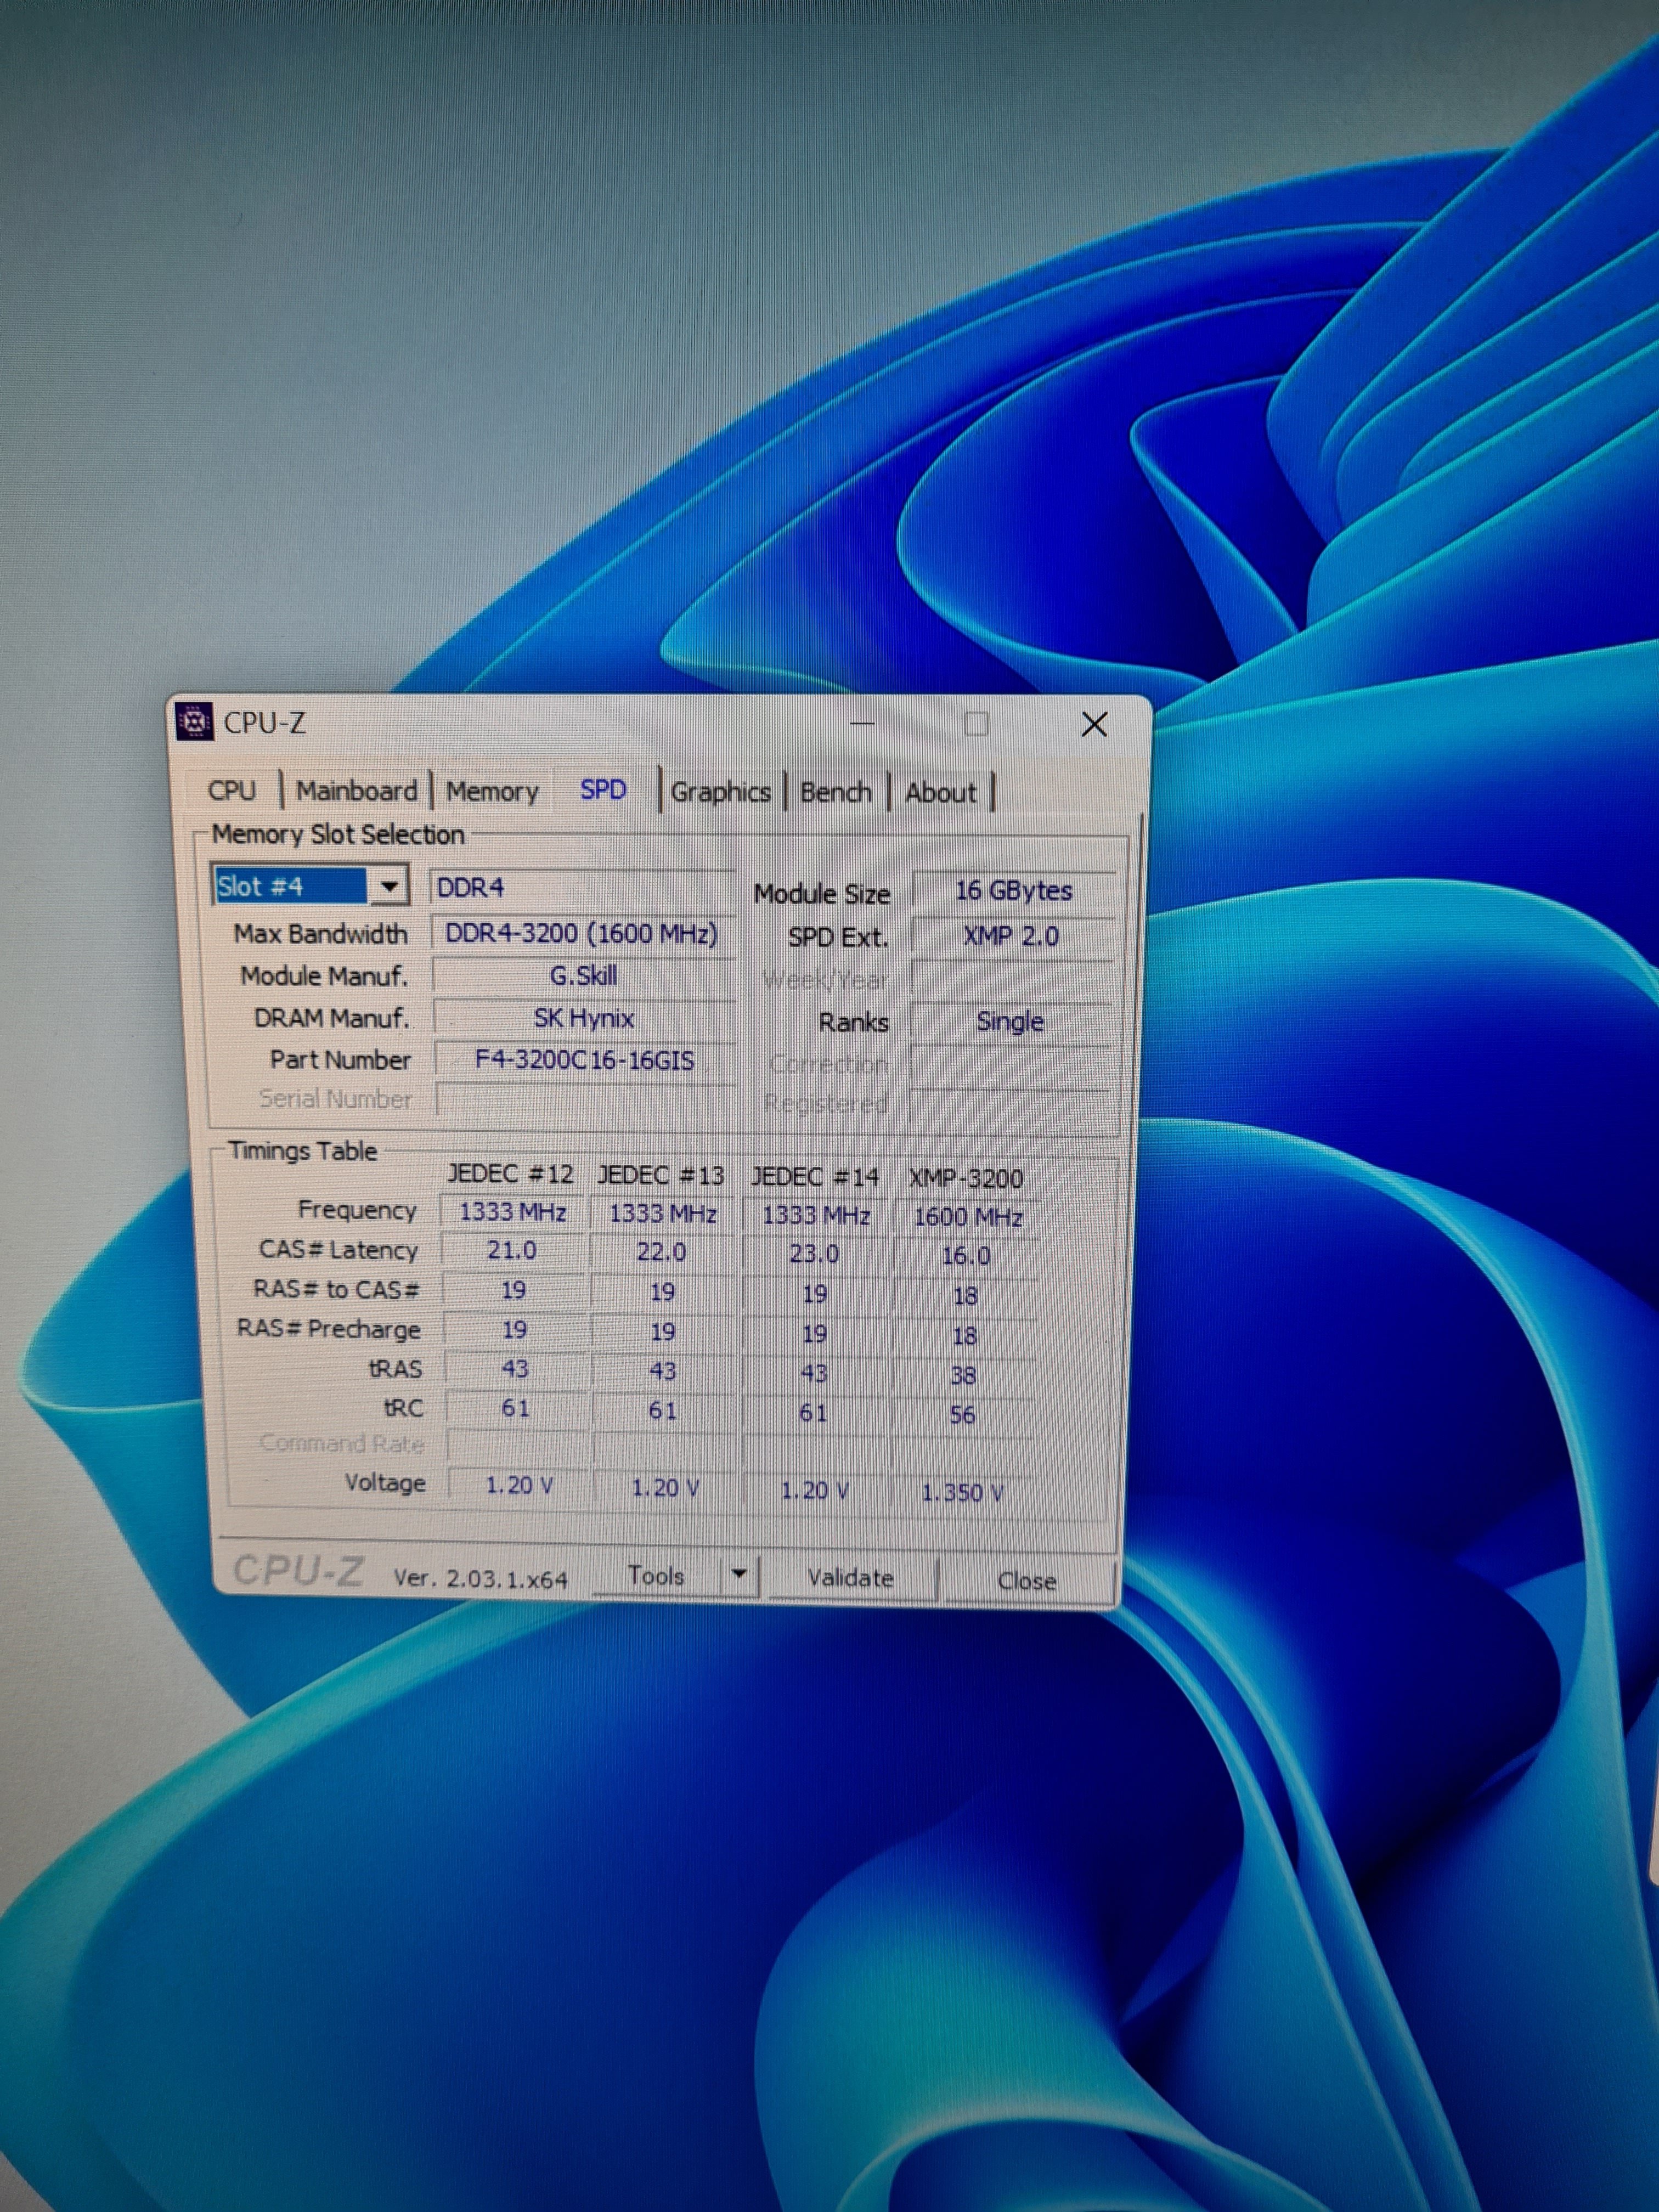Click the XMP-3200 frequency 1600 MHz cell
This screenshot has height=2212, width=1659.
(x=967, y=1217)
